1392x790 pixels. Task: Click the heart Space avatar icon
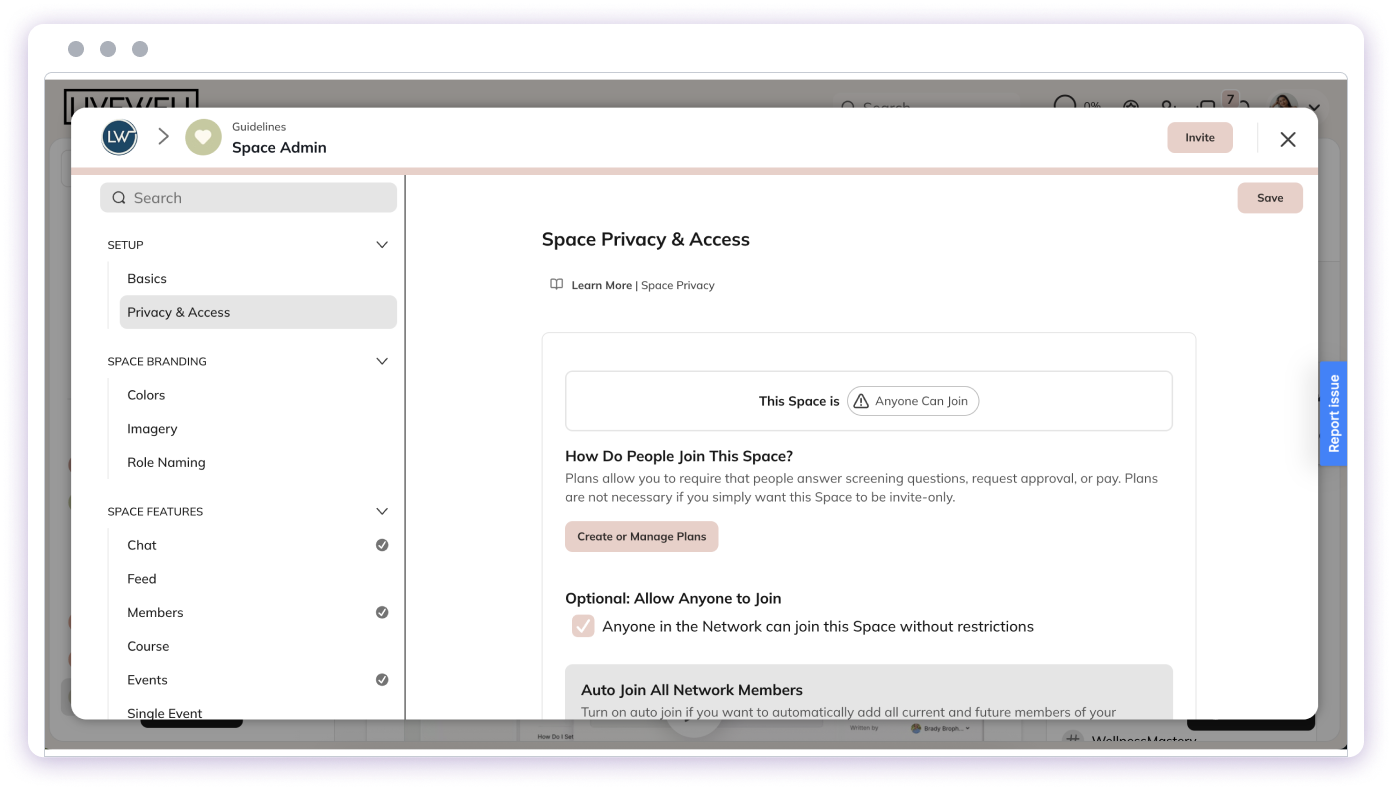pyautogui.click(x=203, y=137)
